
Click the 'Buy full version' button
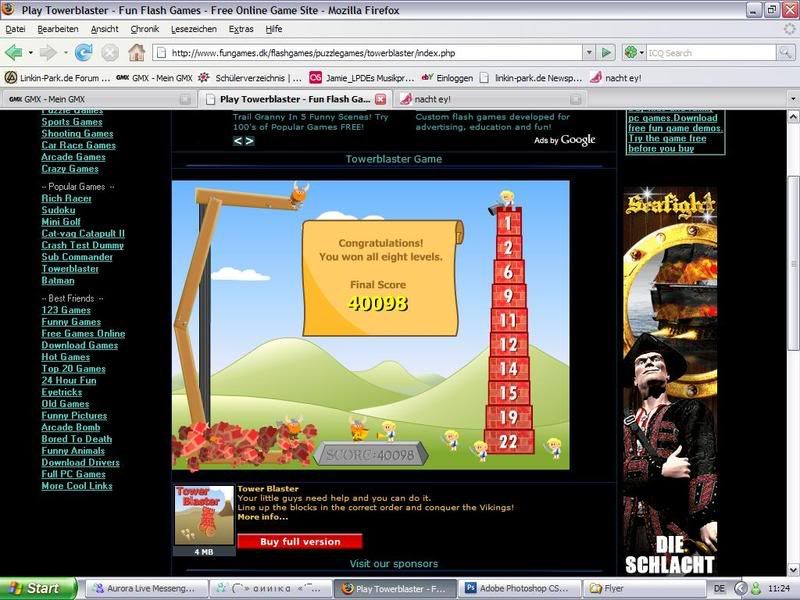300,541
